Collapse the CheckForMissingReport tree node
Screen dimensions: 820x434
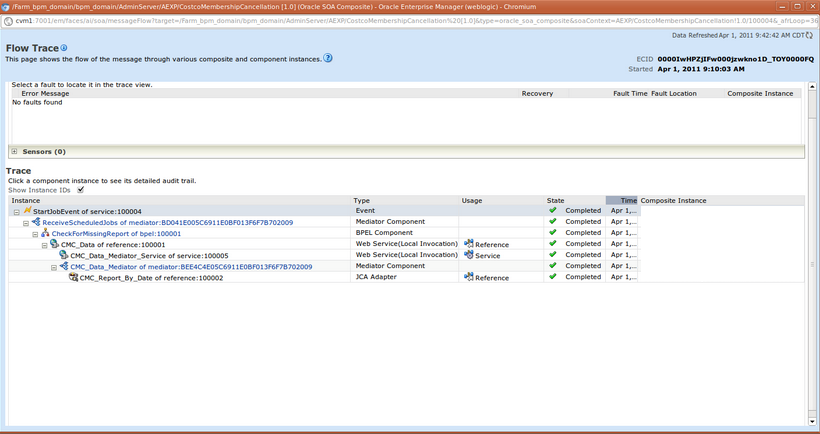(x=36, y=234)
